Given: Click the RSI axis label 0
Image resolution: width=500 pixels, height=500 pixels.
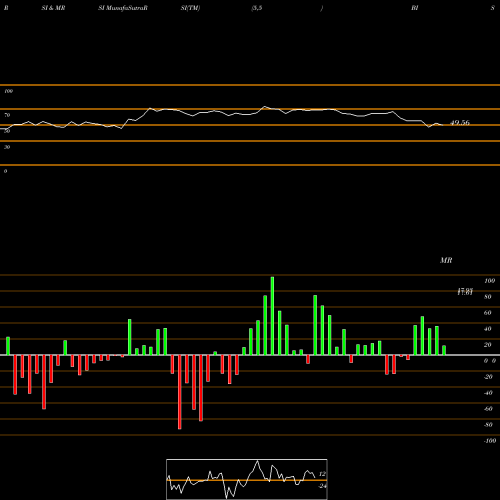Looking at the screenshot, I should click(x=5, y=171).
